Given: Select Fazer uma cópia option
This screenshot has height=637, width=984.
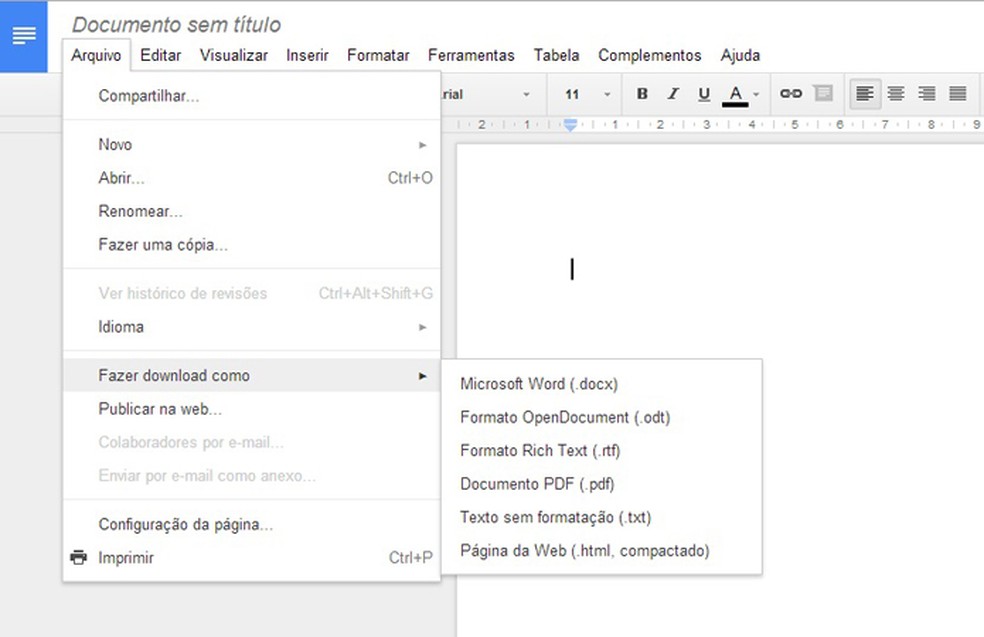Looking at the screenshot, I should [x=162, y=245].
